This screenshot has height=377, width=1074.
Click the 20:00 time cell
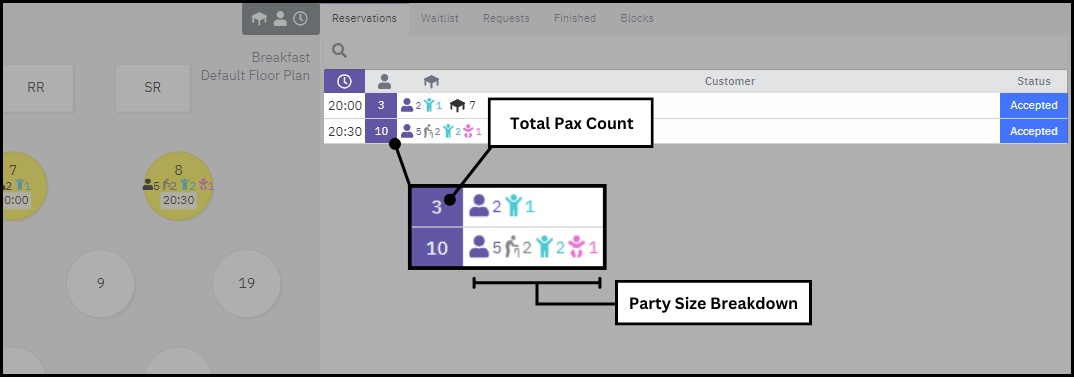(345, 106)
